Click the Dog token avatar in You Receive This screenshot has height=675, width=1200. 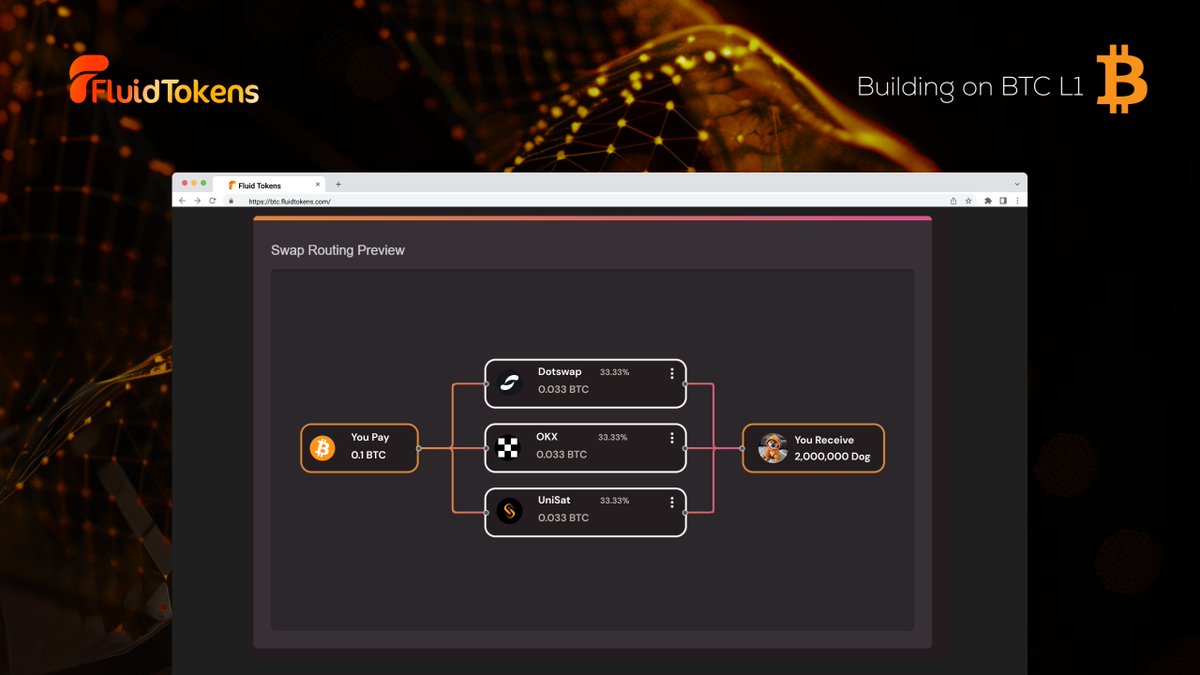point(773,448)
